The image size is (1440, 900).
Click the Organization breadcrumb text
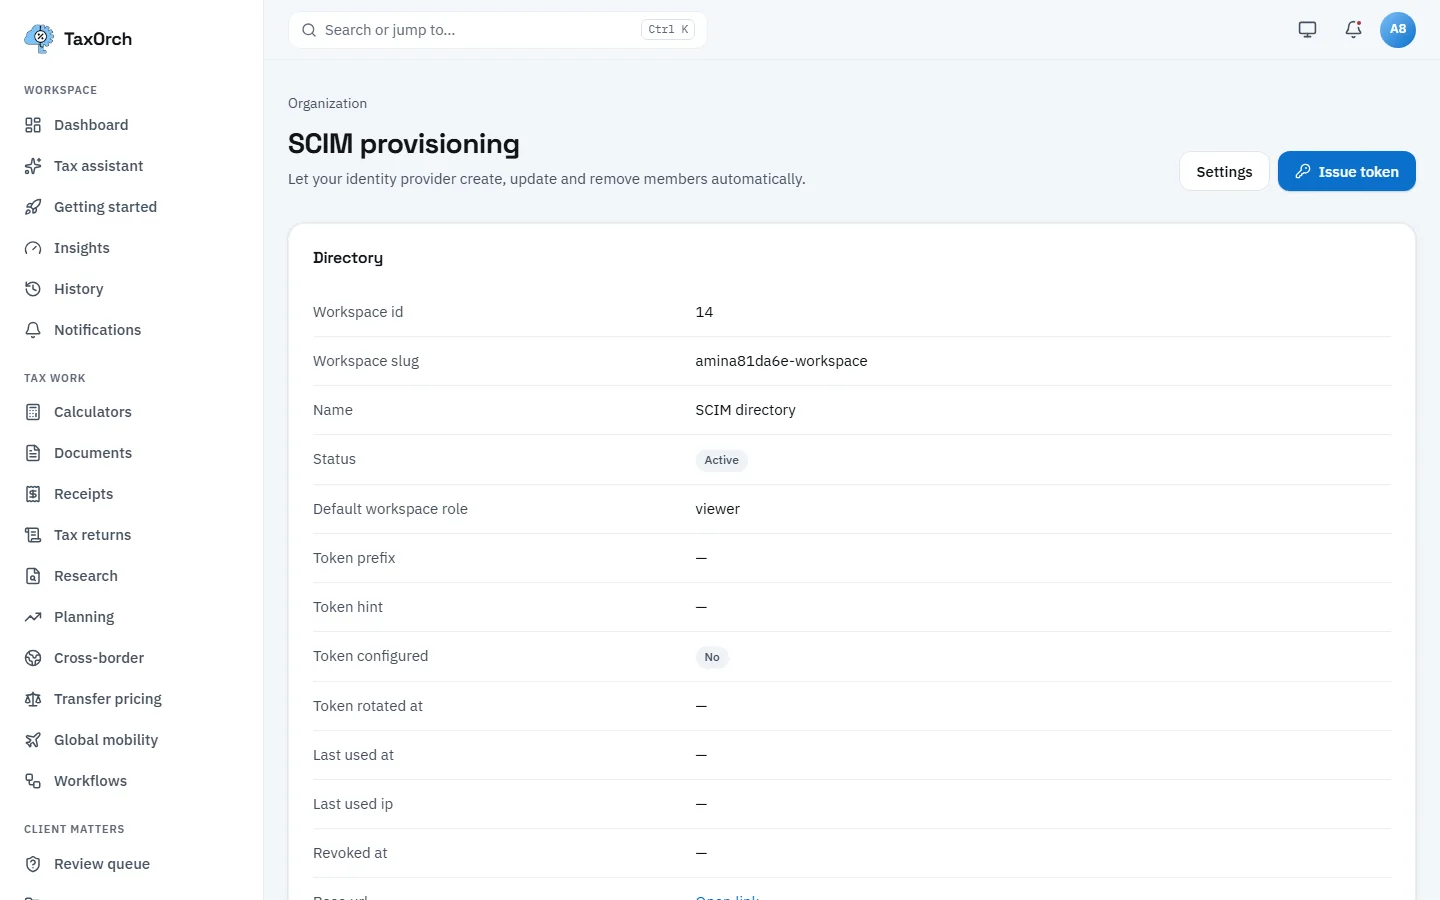point(327,104)
